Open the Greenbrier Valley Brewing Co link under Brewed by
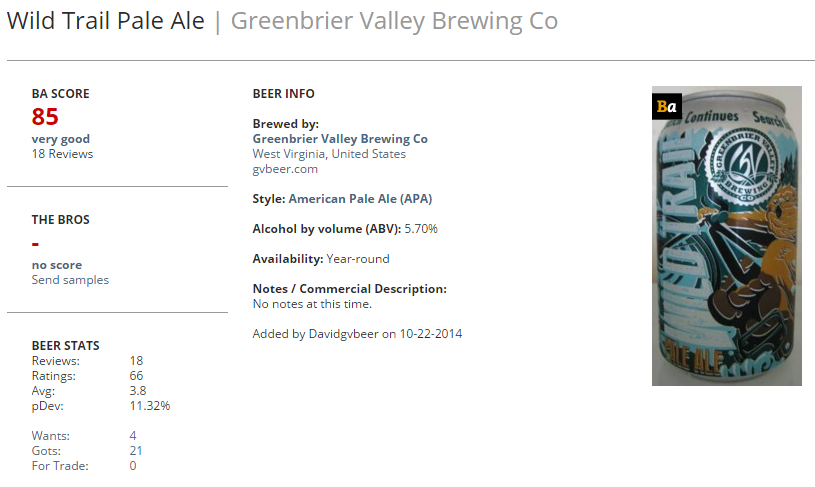Viewport: 815px width, 487px height. 340,139
